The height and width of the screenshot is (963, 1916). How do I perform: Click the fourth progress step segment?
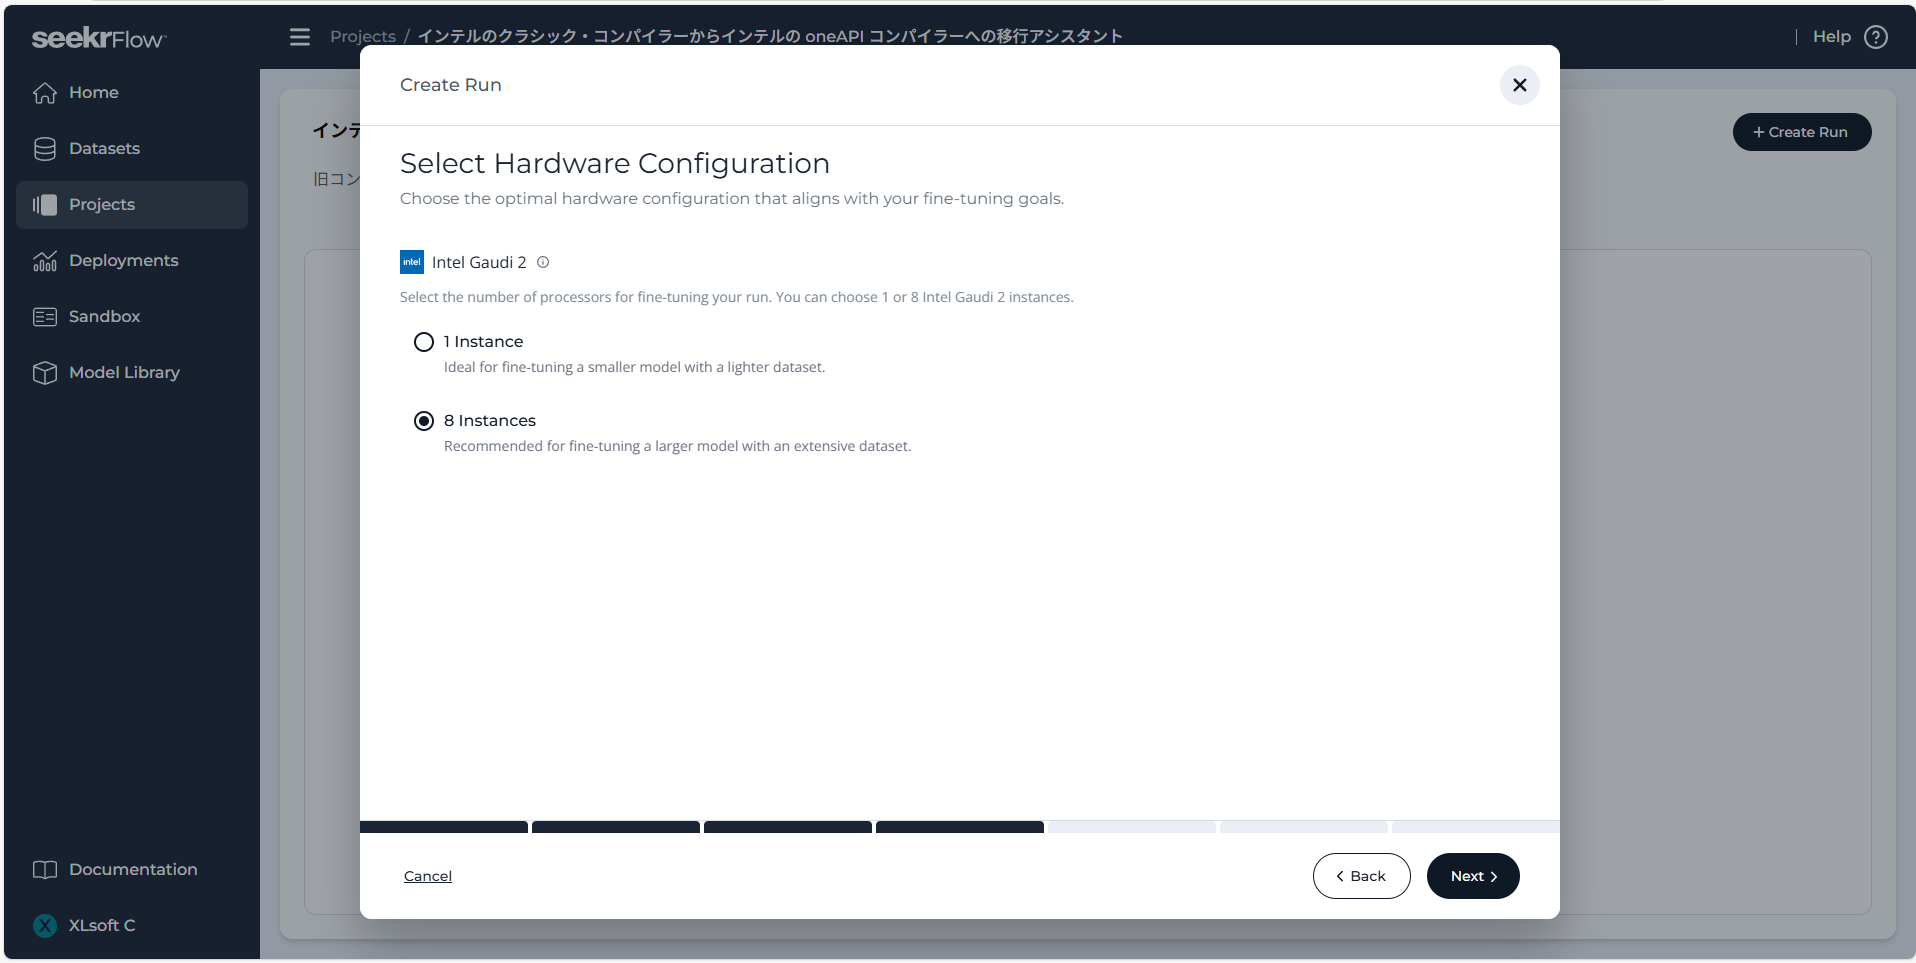[x=960, y=827]
